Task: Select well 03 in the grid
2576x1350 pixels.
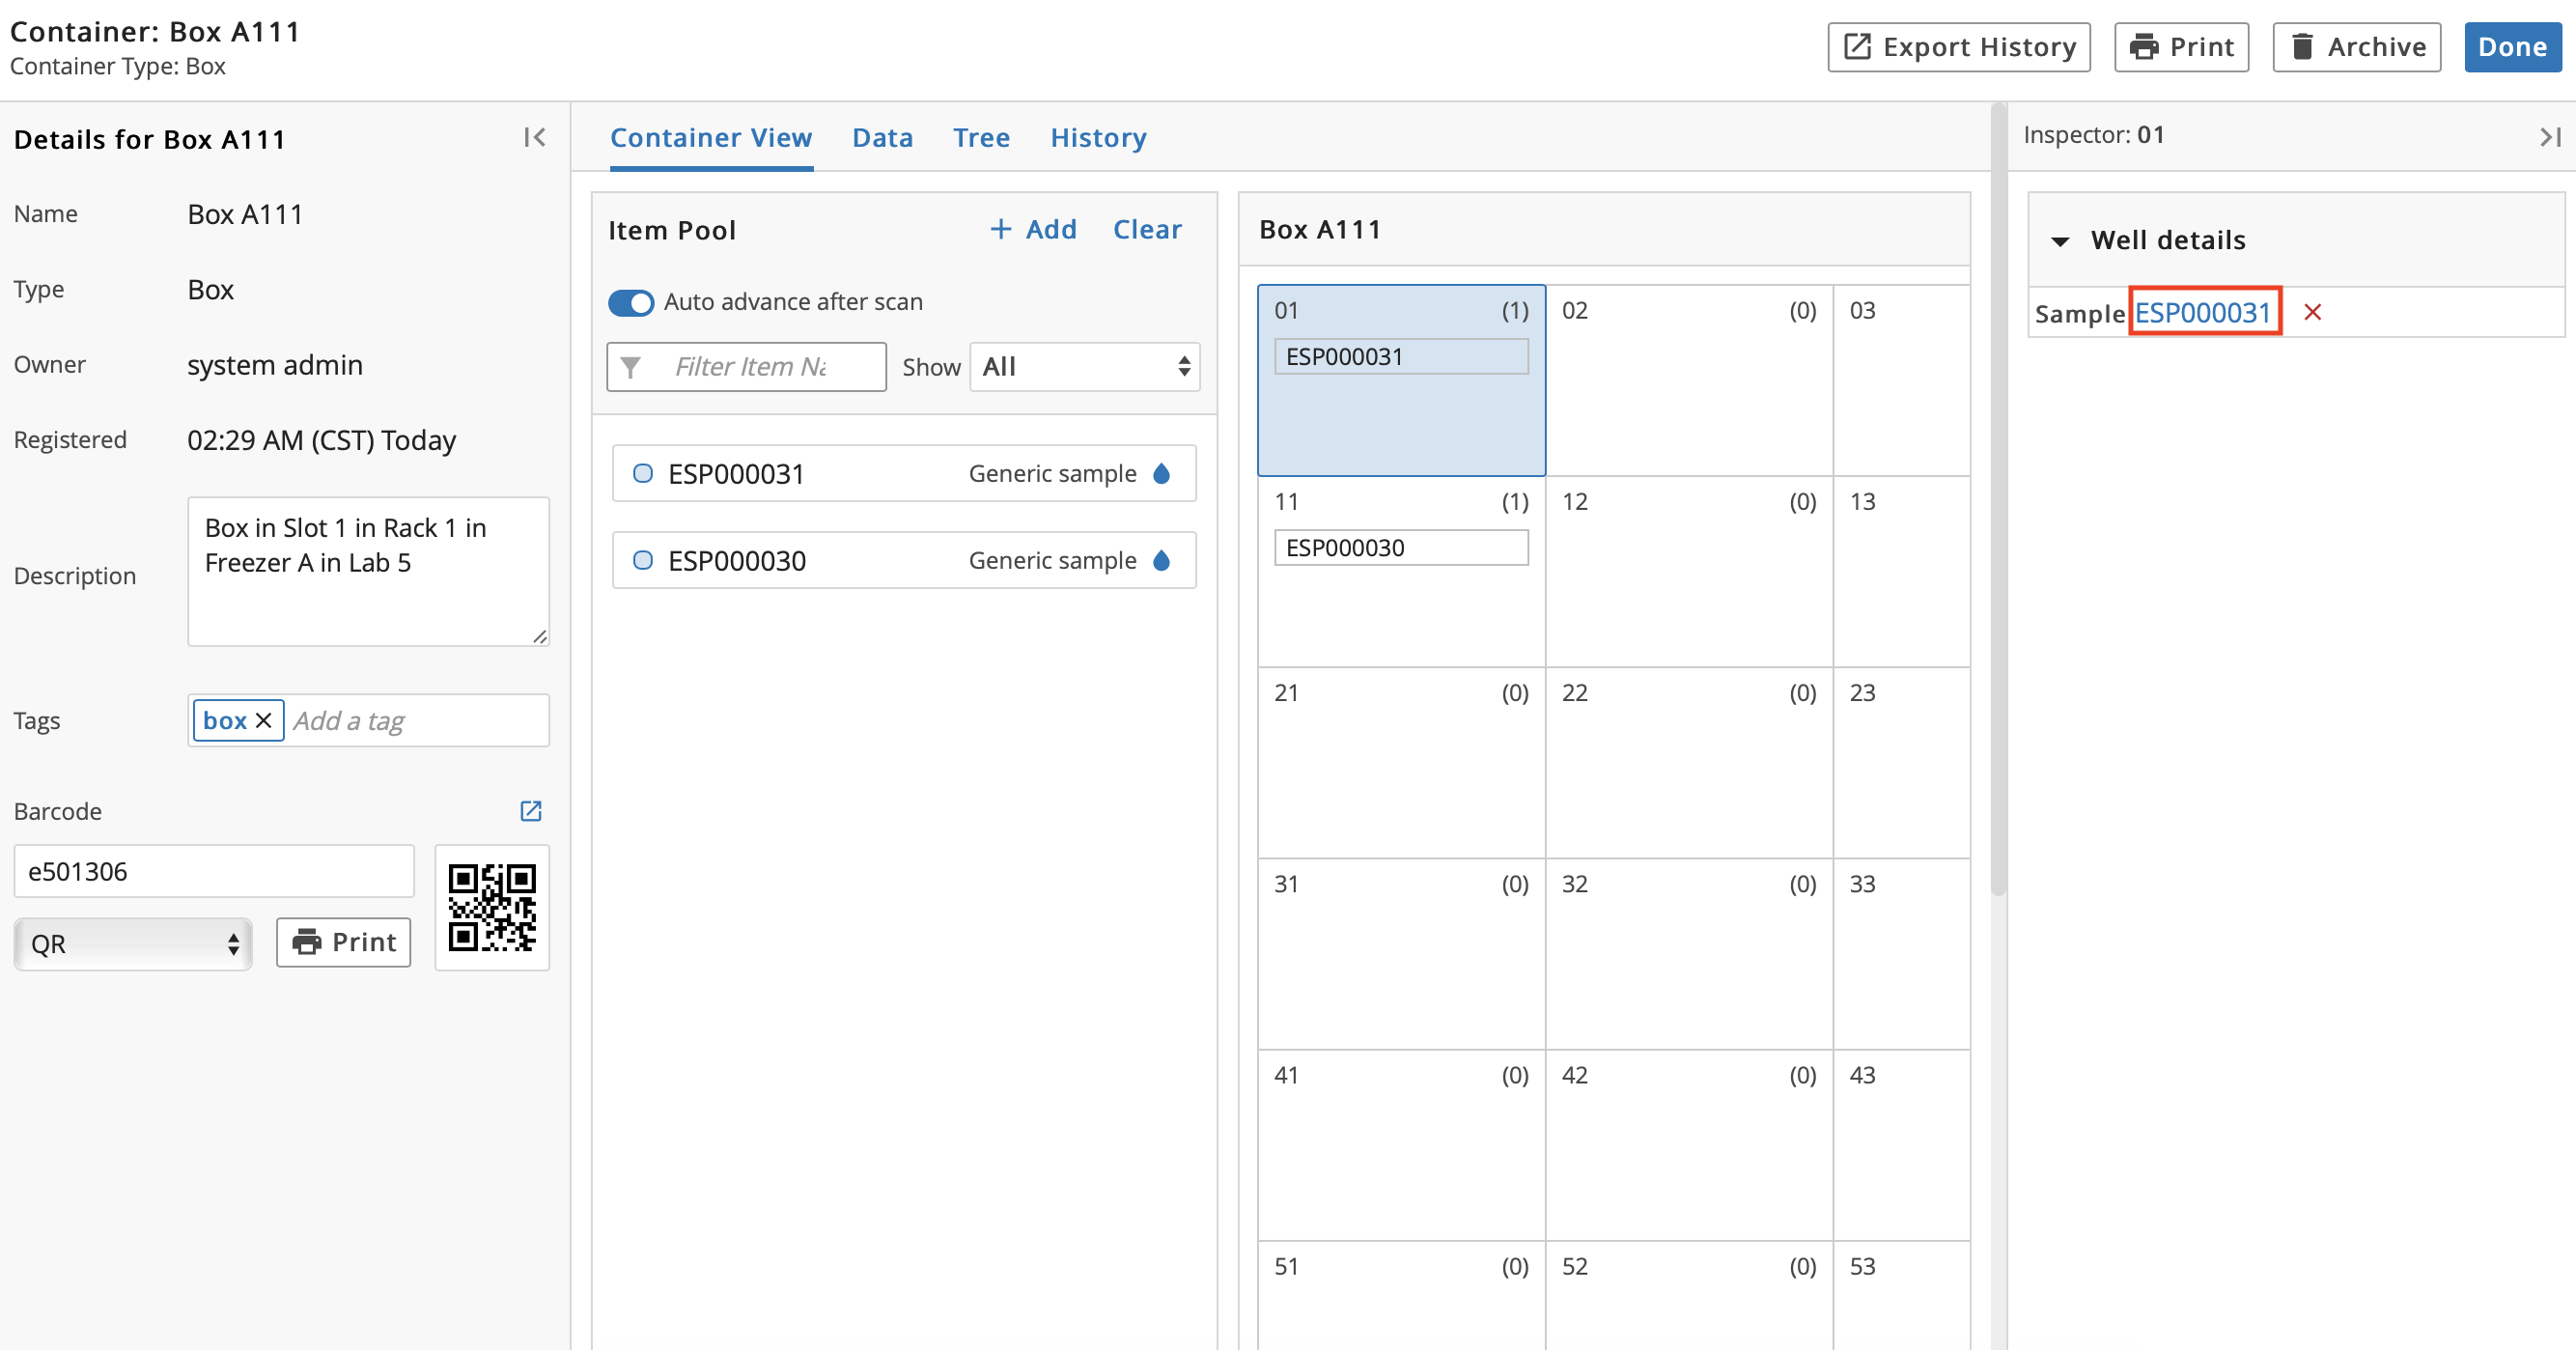Action: pos(1902,381)
